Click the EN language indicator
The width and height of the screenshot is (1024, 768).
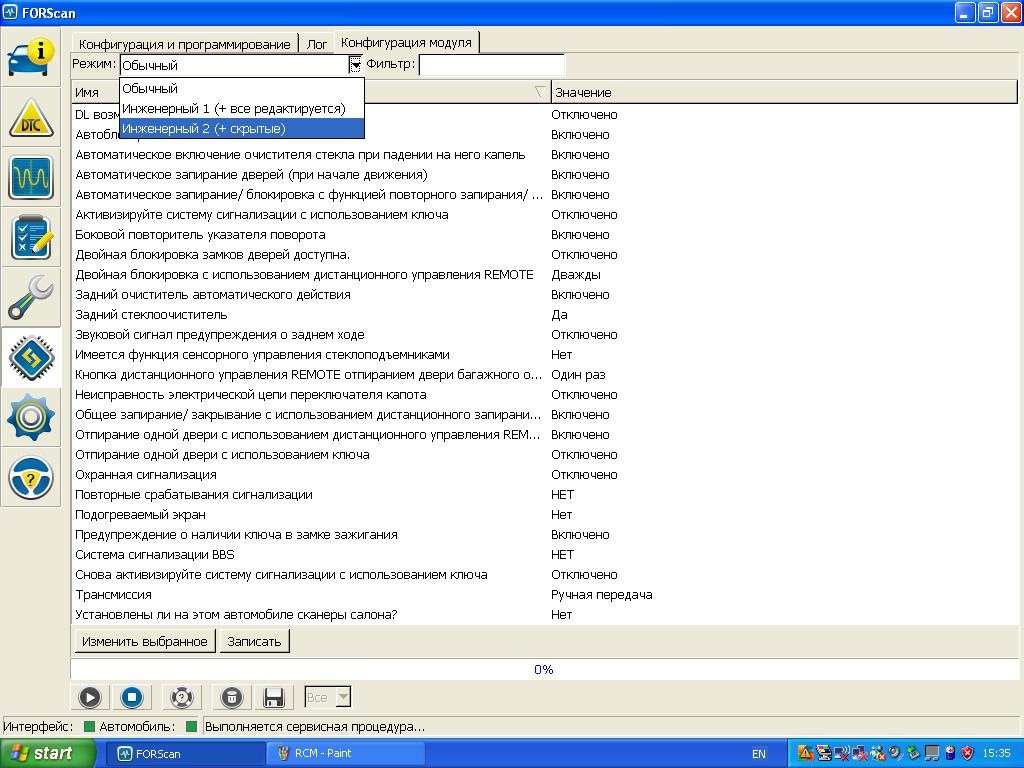(758, 754)
